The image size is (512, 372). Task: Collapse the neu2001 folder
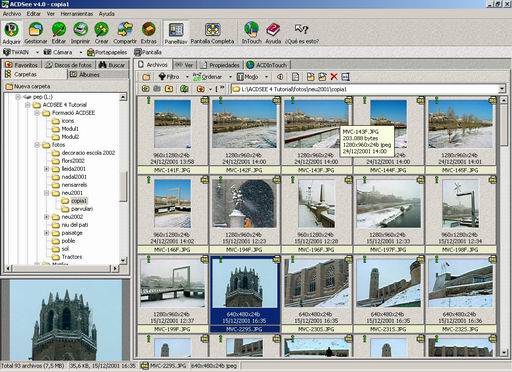[x=46, y=193]
